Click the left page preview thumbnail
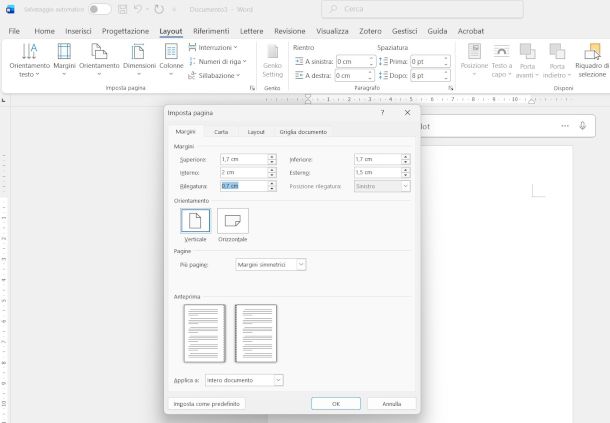 [x=205, y=333]
